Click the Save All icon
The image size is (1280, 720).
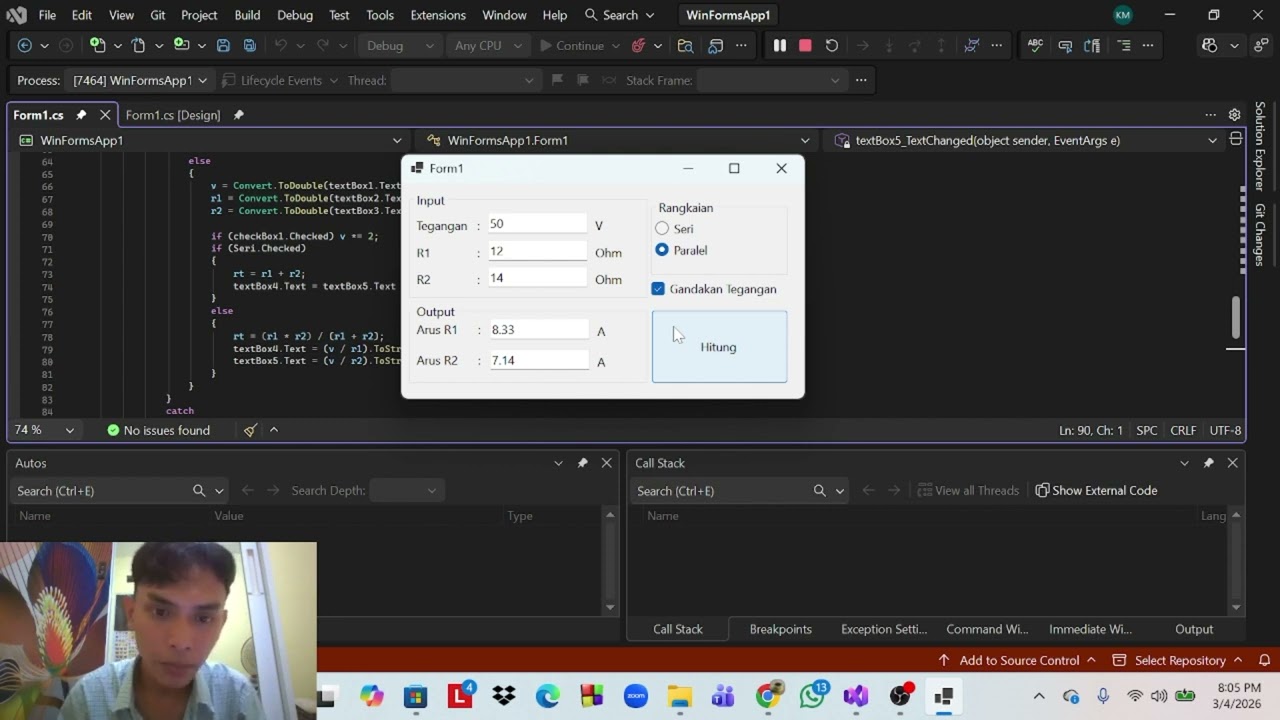click(250, 46)
